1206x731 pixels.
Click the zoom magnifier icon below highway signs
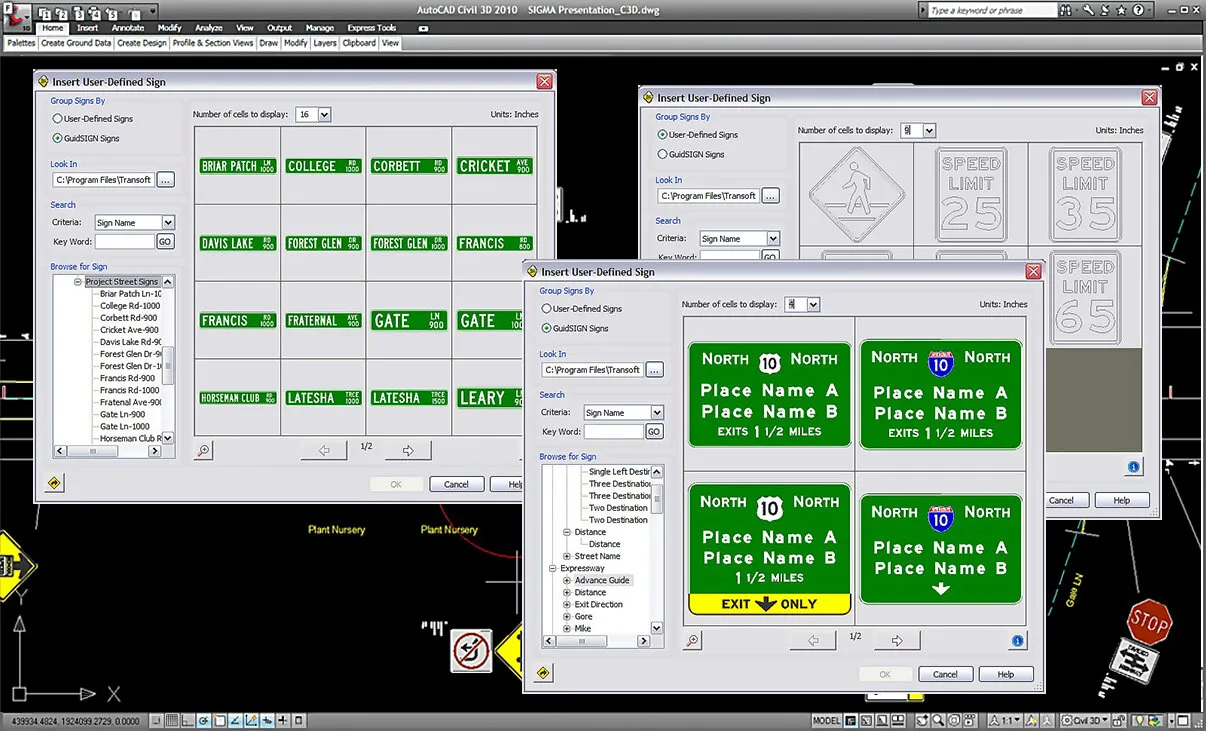coord(692,641)
